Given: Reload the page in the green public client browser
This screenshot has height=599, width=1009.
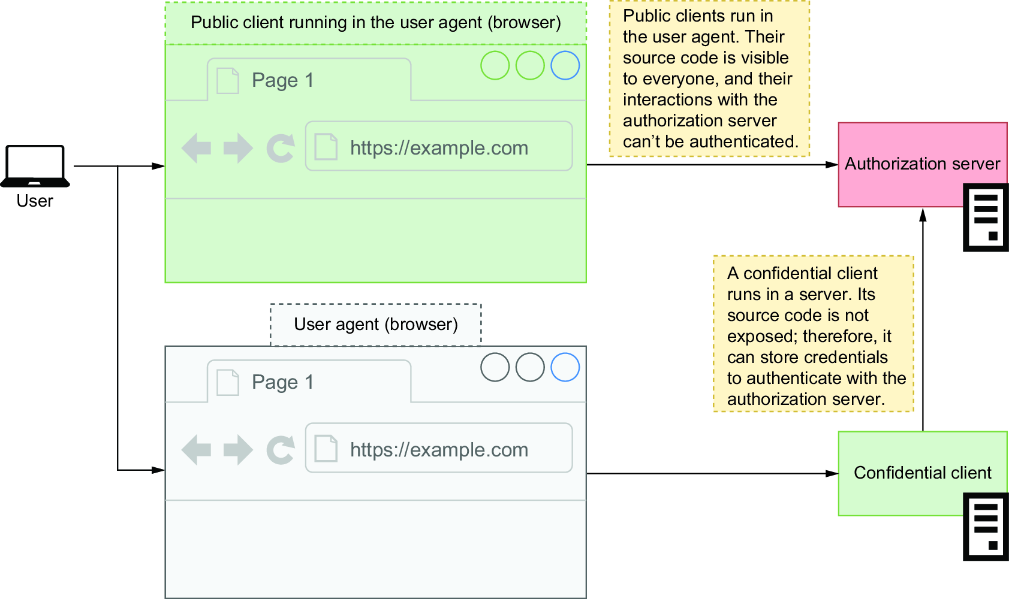Looking at the screenshot, I should click(281, 148).
